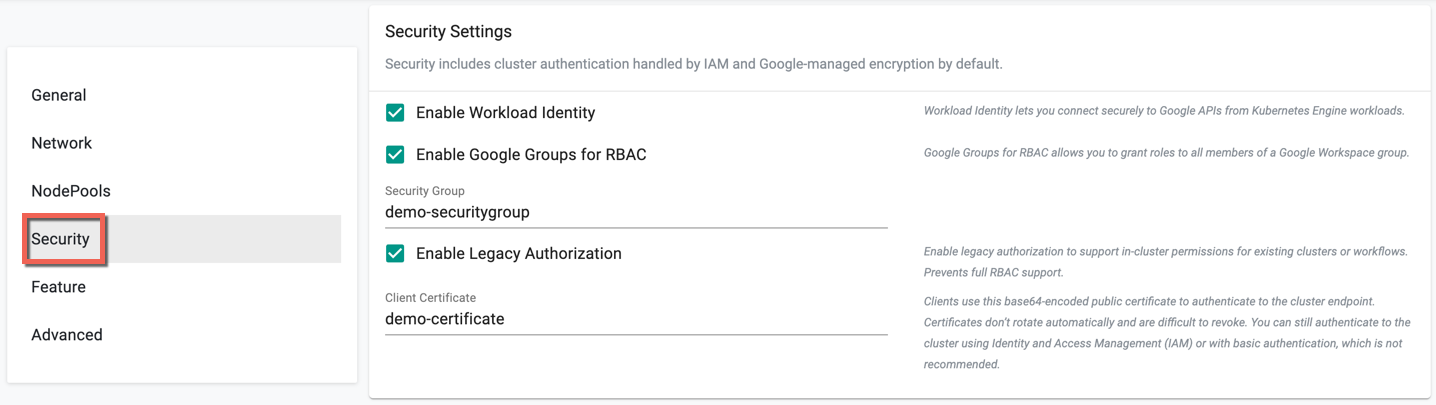Click the IAM and Google-managed encryption subtitle
Screen dimensions: 1436x405
coord(693,64)
